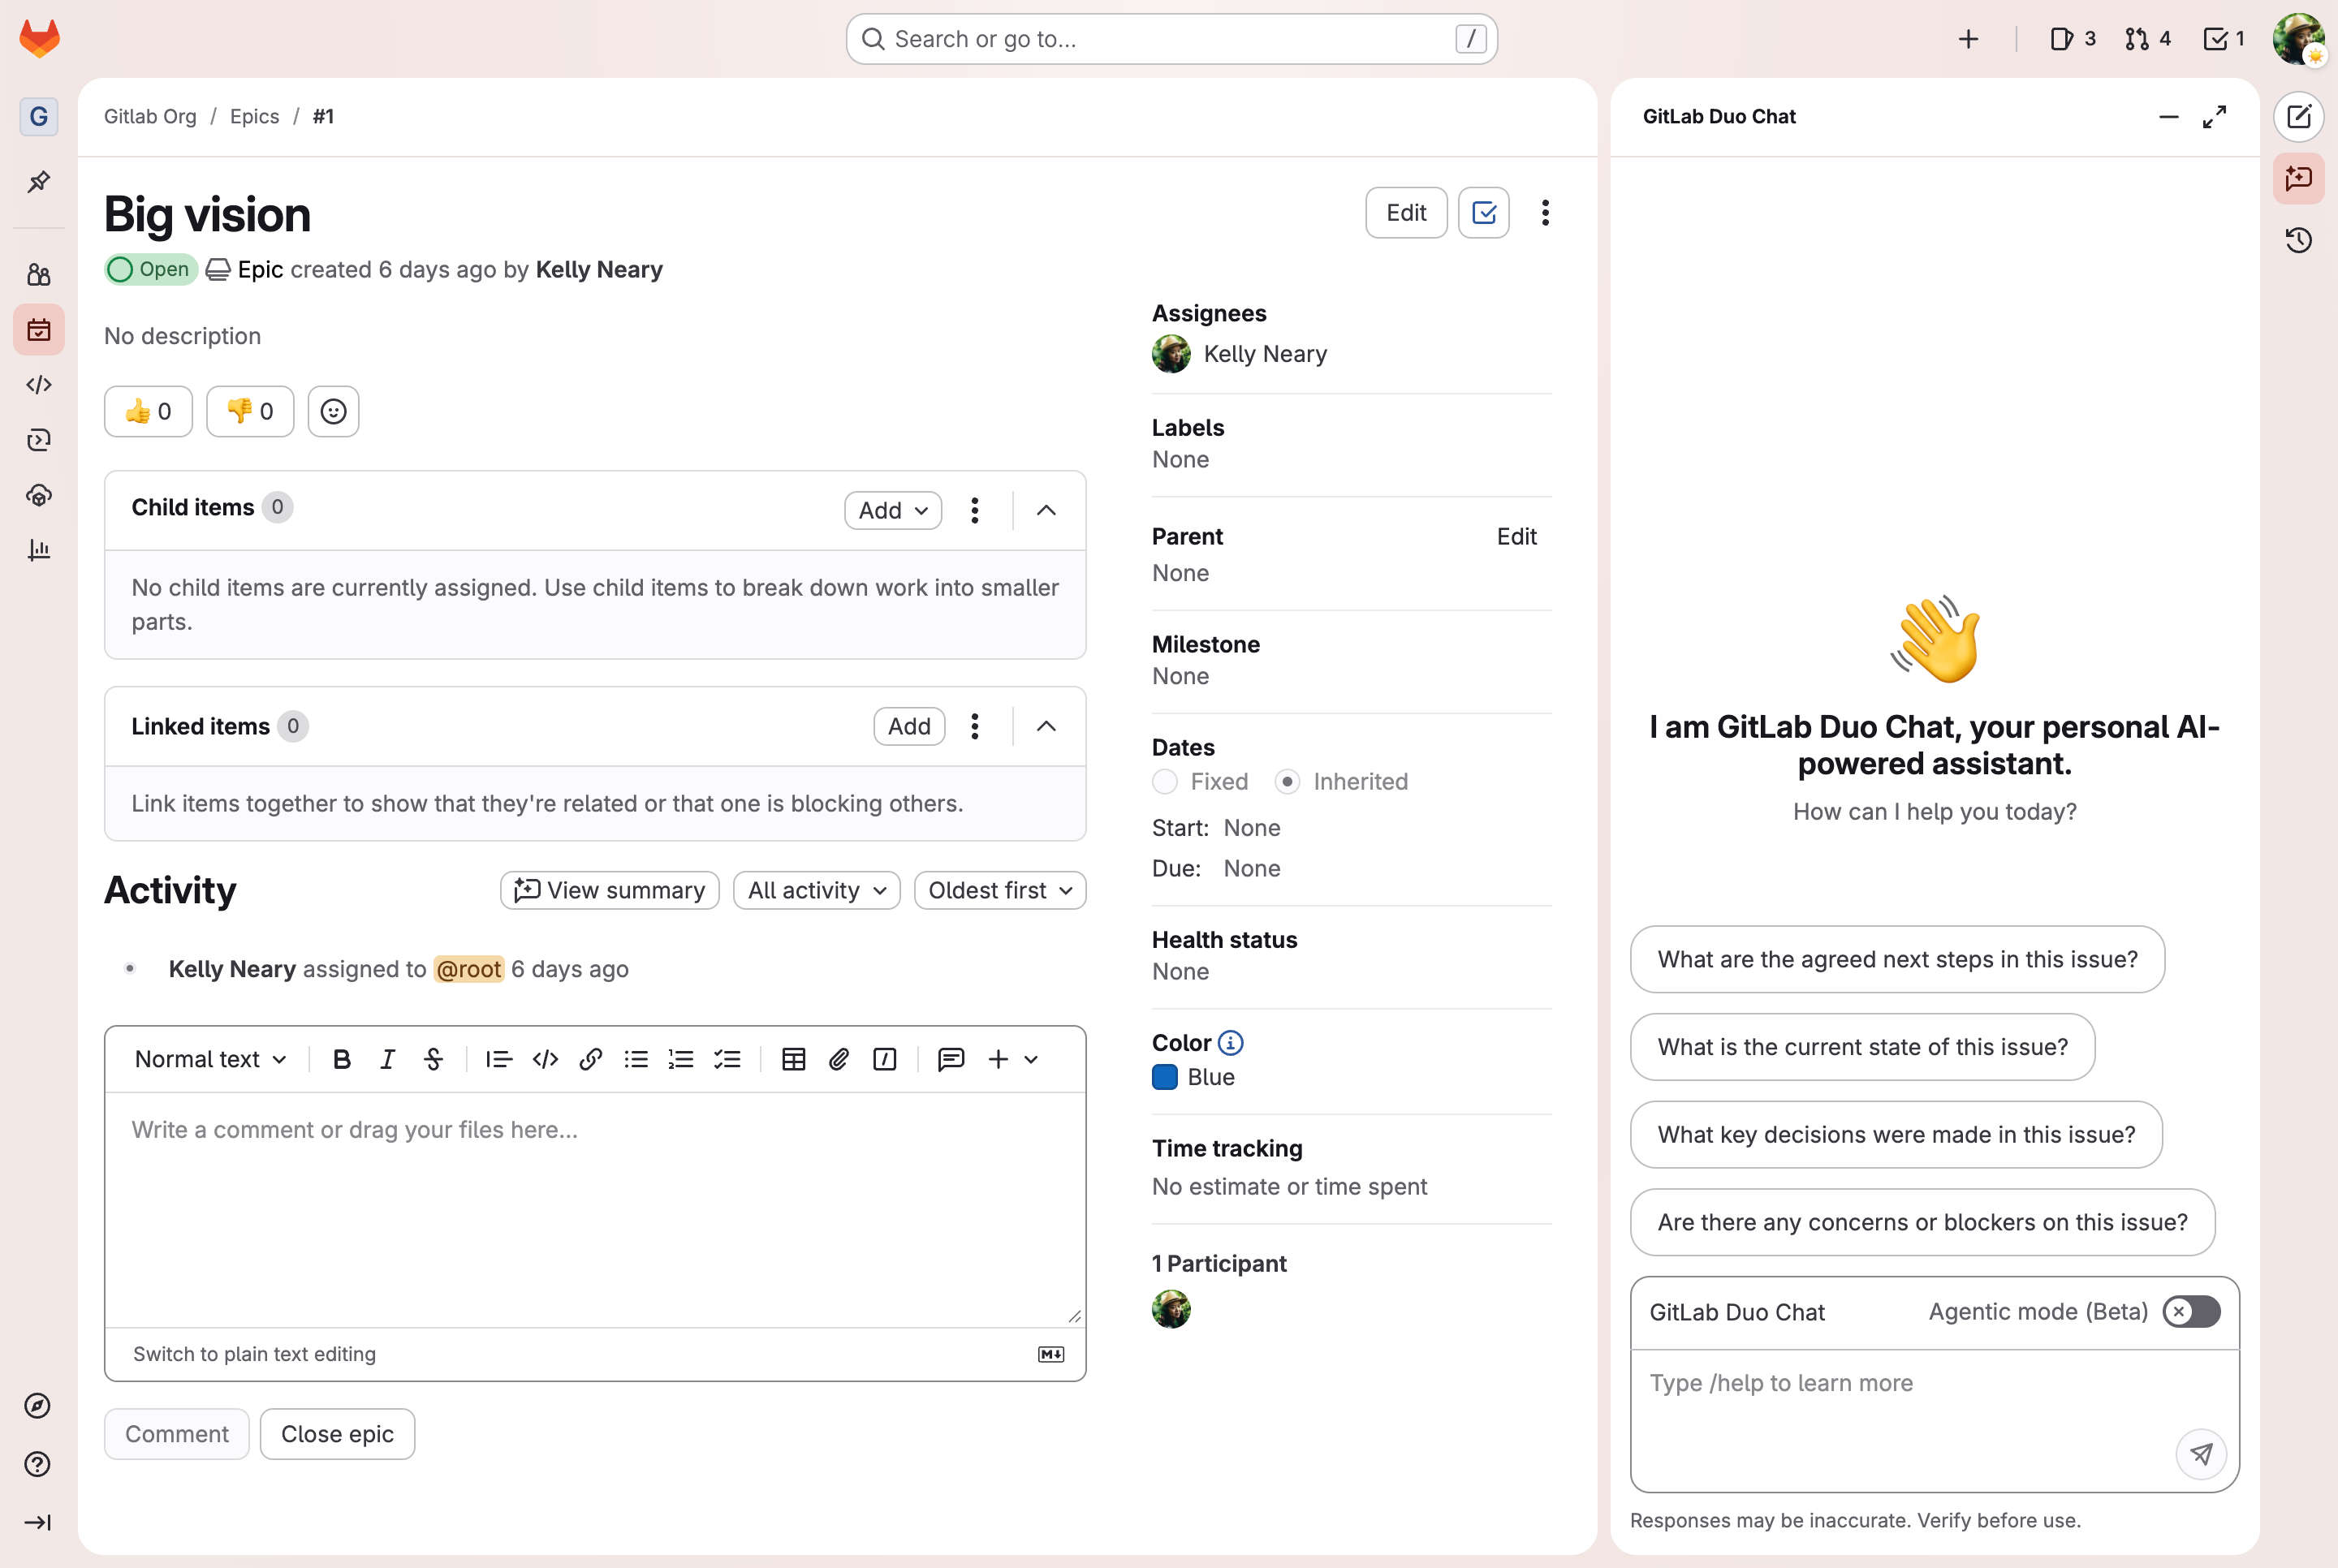Collapse the Child items section
2338x1568 pixels.
pos(1046,510)
